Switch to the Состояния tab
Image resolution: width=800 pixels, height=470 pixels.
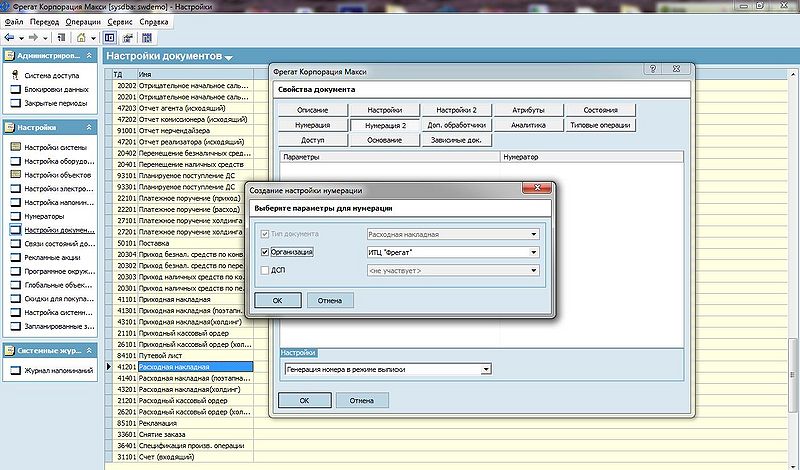[x=601, y=110]
